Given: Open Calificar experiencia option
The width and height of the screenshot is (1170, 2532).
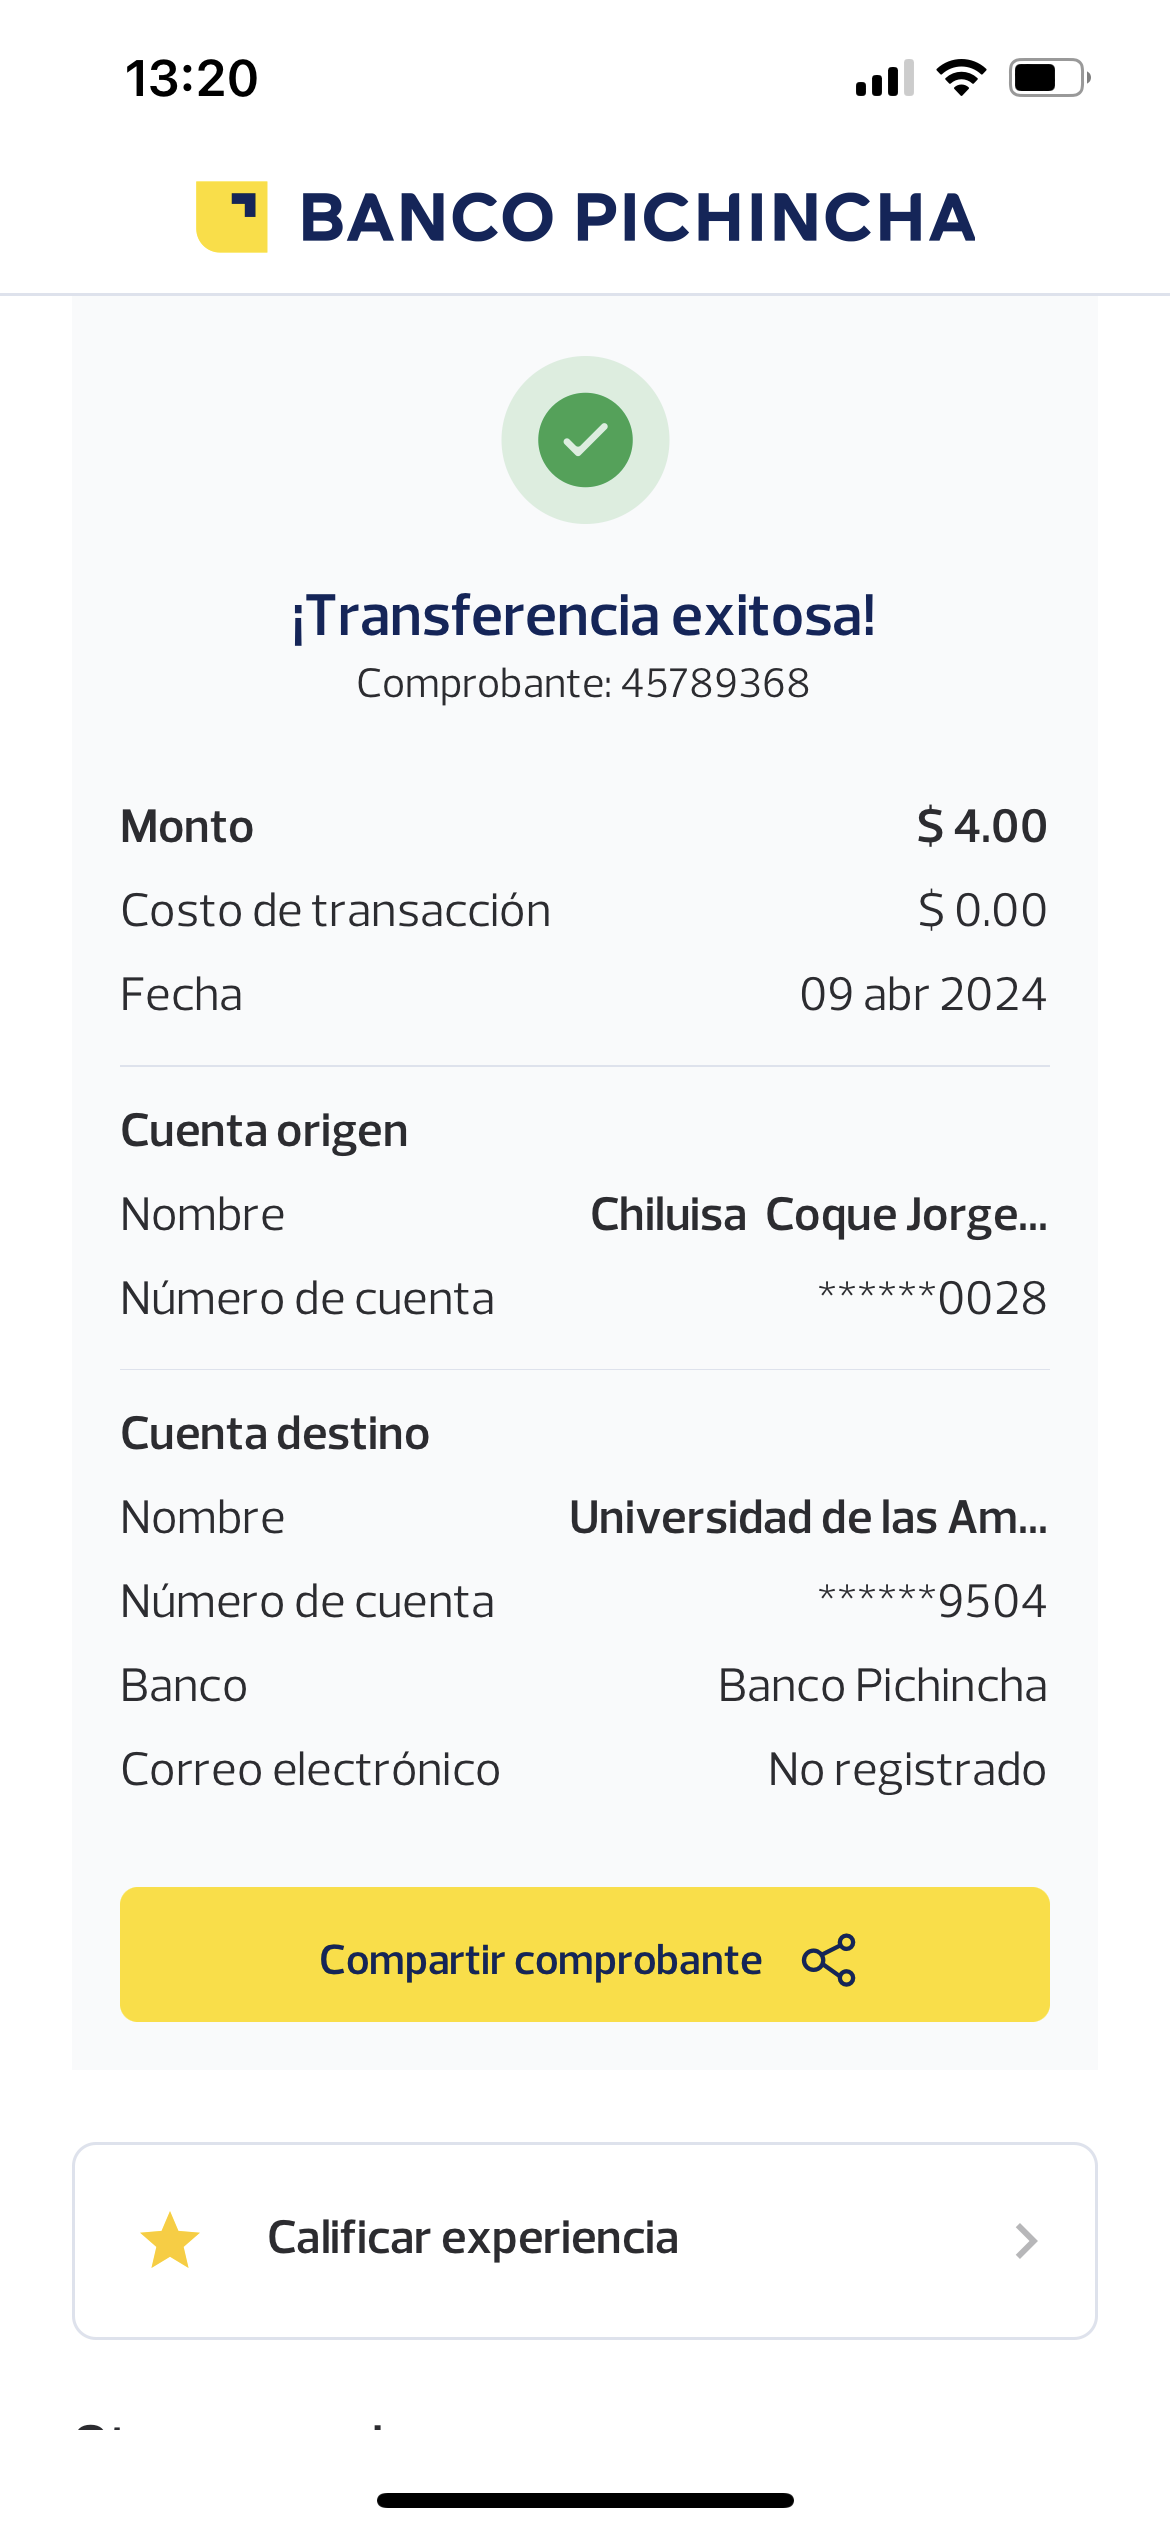Looking at the screenshot, I should 473,2238.
